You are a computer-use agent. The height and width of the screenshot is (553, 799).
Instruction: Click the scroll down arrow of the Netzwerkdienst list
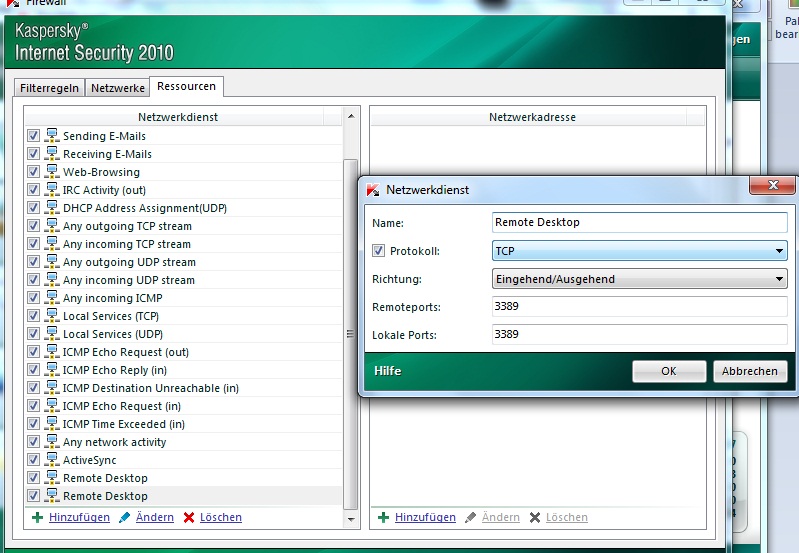point(351,519)
